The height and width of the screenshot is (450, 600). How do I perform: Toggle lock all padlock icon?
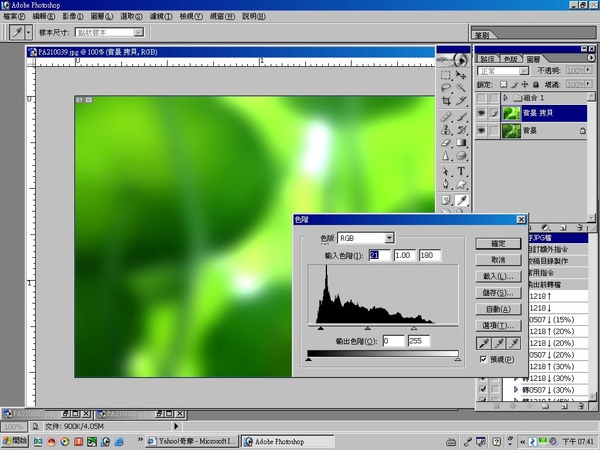(536, 84)
